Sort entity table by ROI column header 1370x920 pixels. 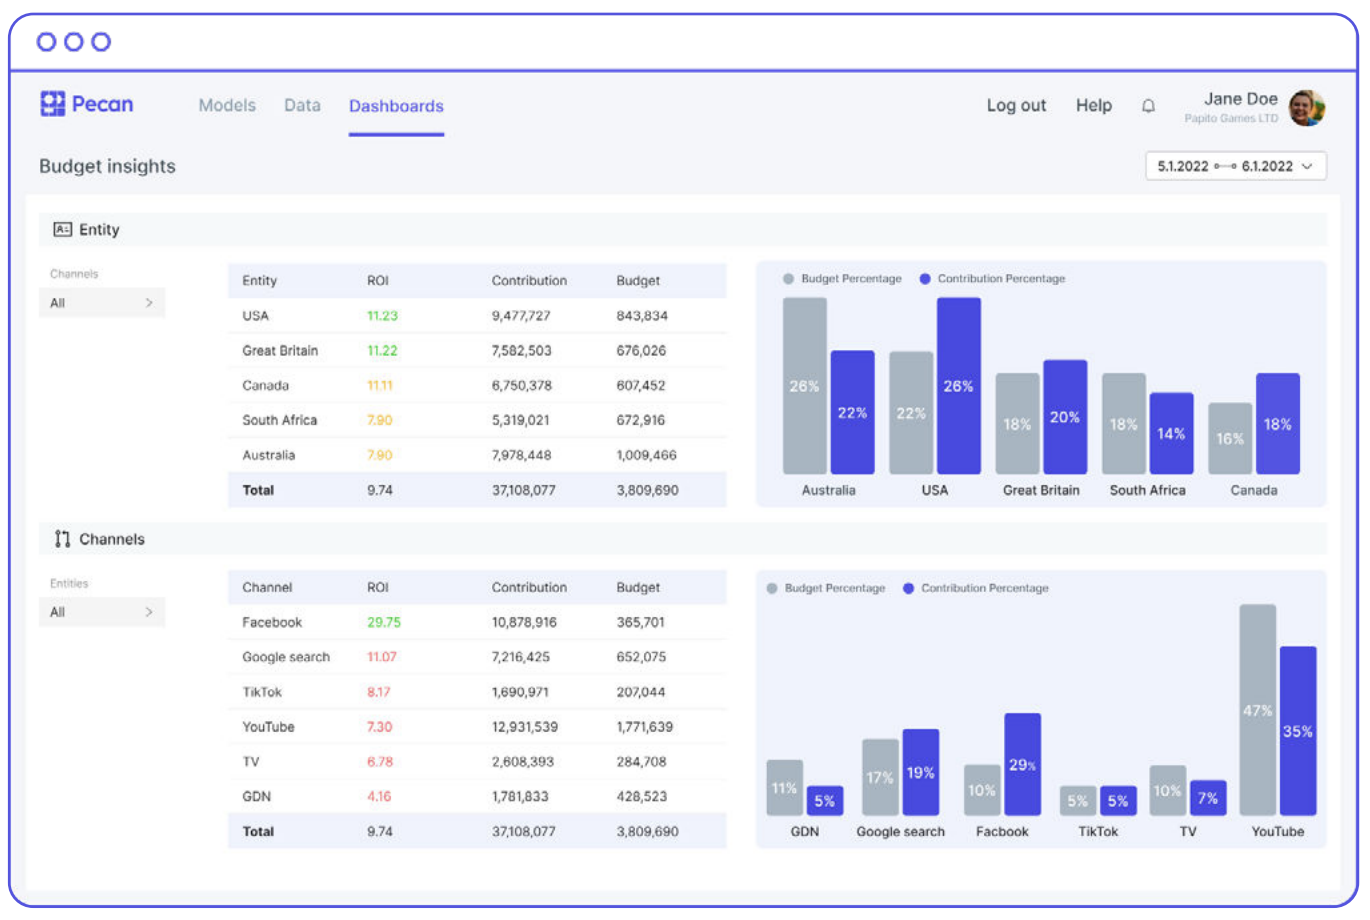coord(378,281)
